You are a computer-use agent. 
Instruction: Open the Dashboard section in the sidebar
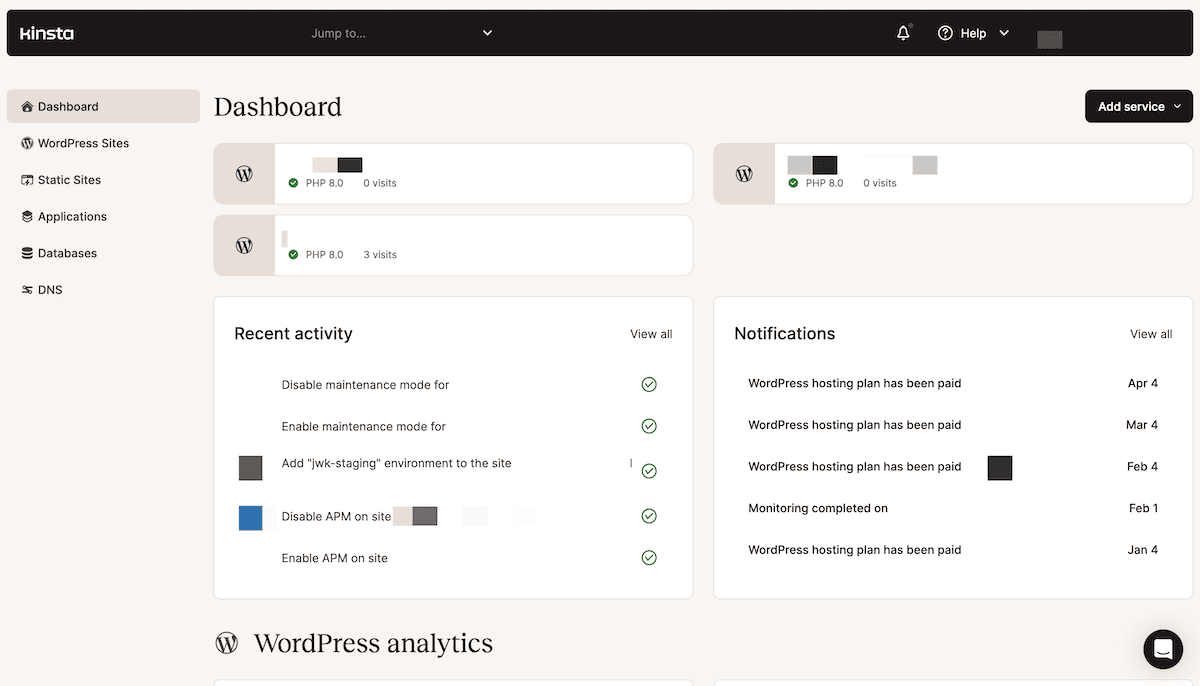pos(69,106)
